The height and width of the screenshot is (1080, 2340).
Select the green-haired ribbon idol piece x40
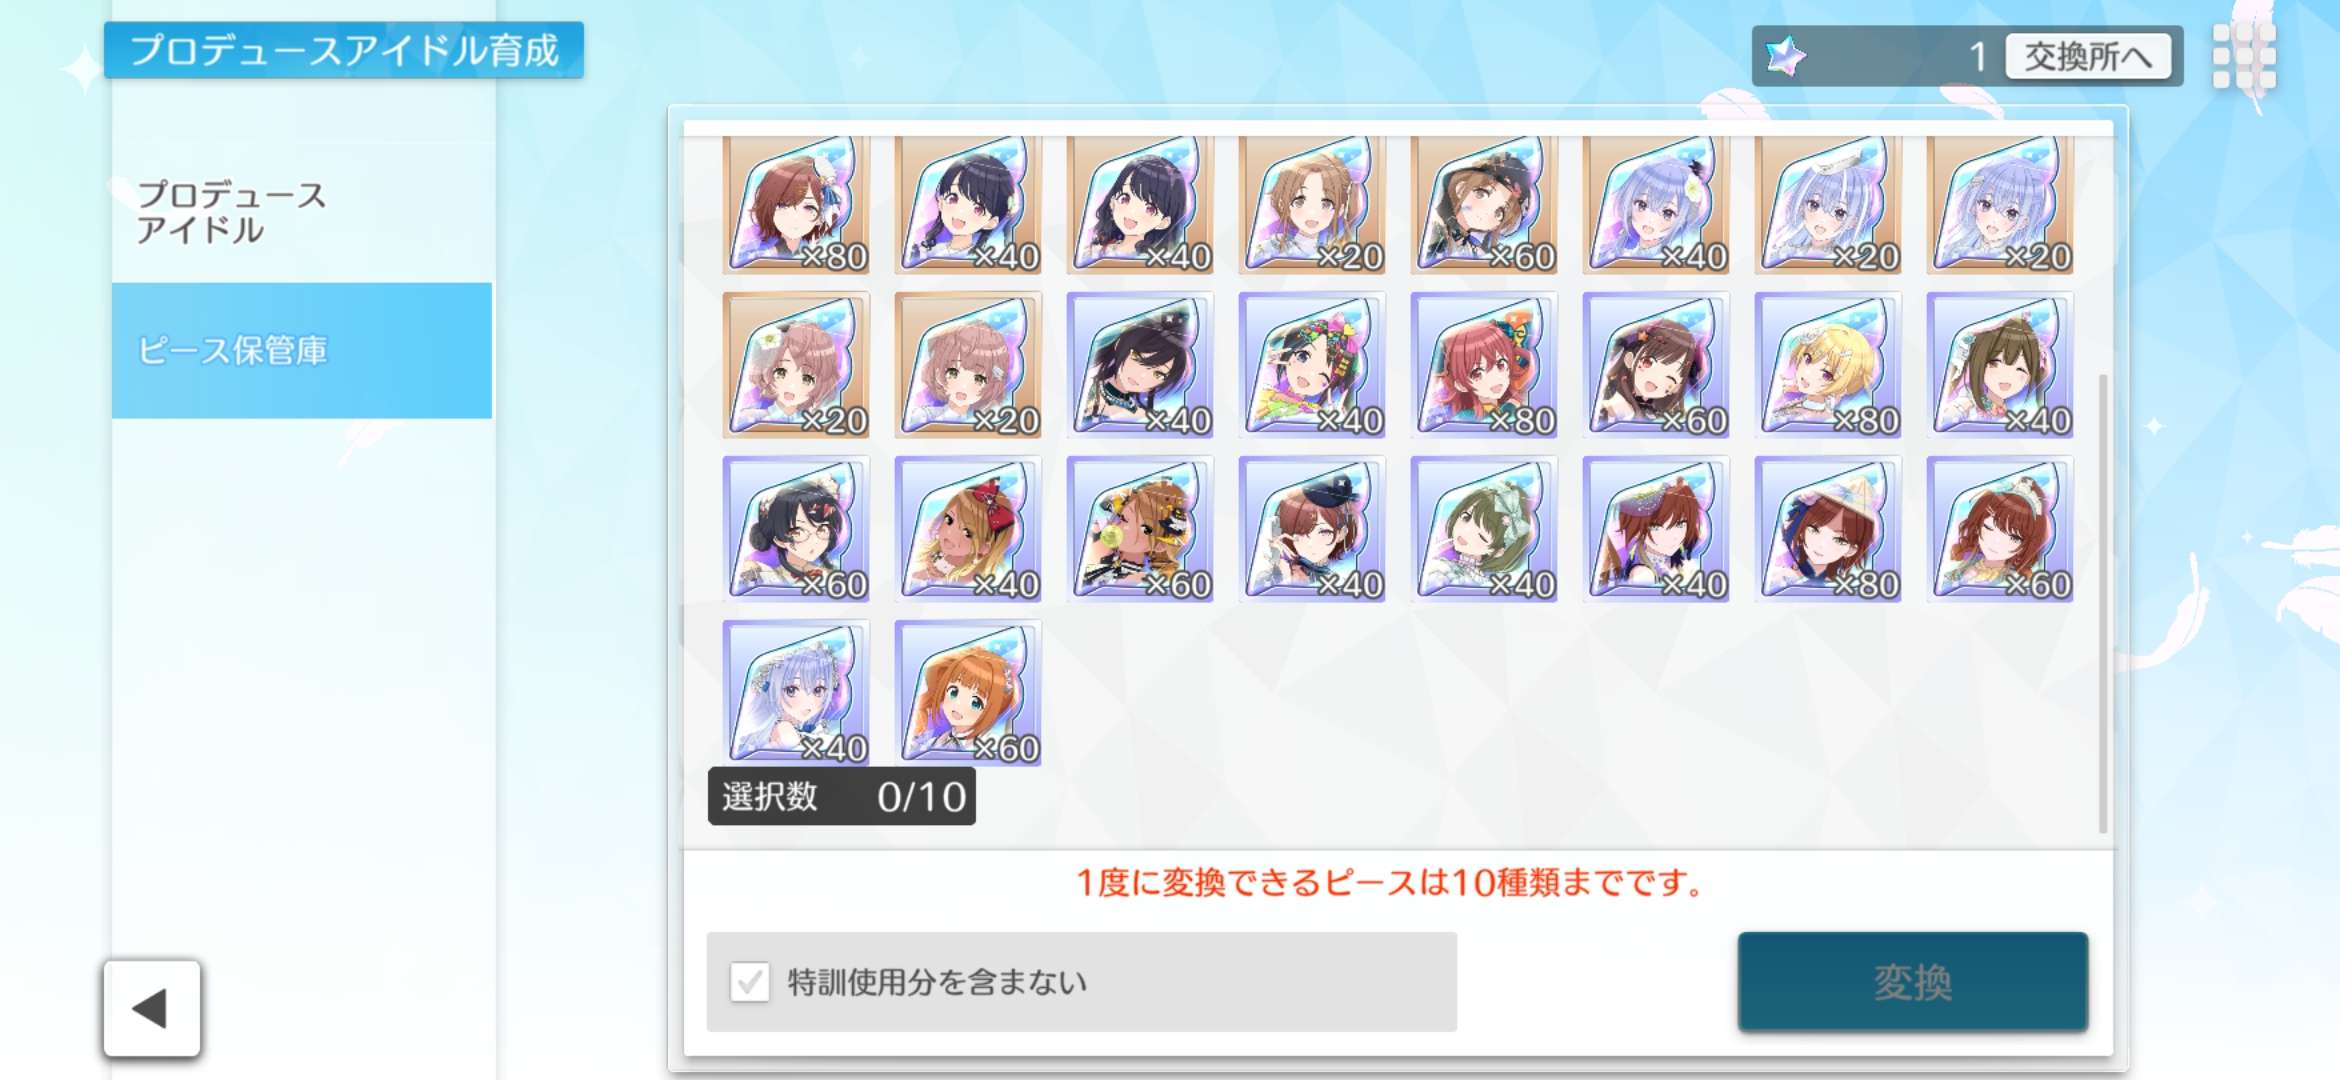click(1484, 529)
